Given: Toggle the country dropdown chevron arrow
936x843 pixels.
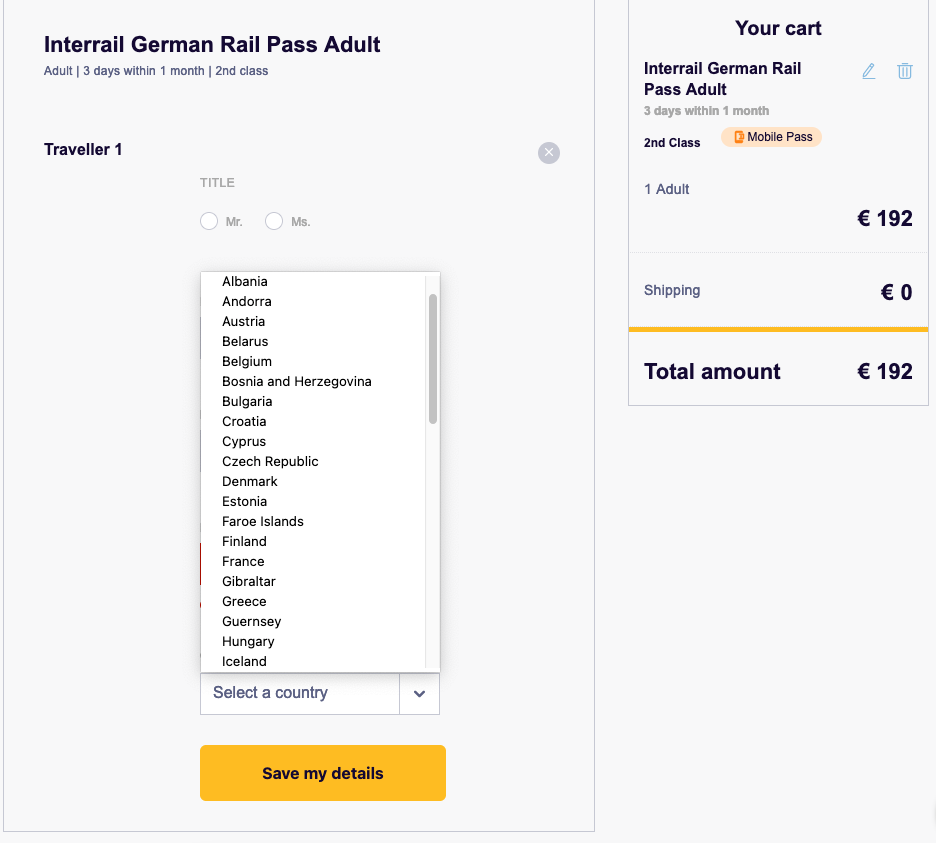Looking at the screenshot, I should pos(420,694).
